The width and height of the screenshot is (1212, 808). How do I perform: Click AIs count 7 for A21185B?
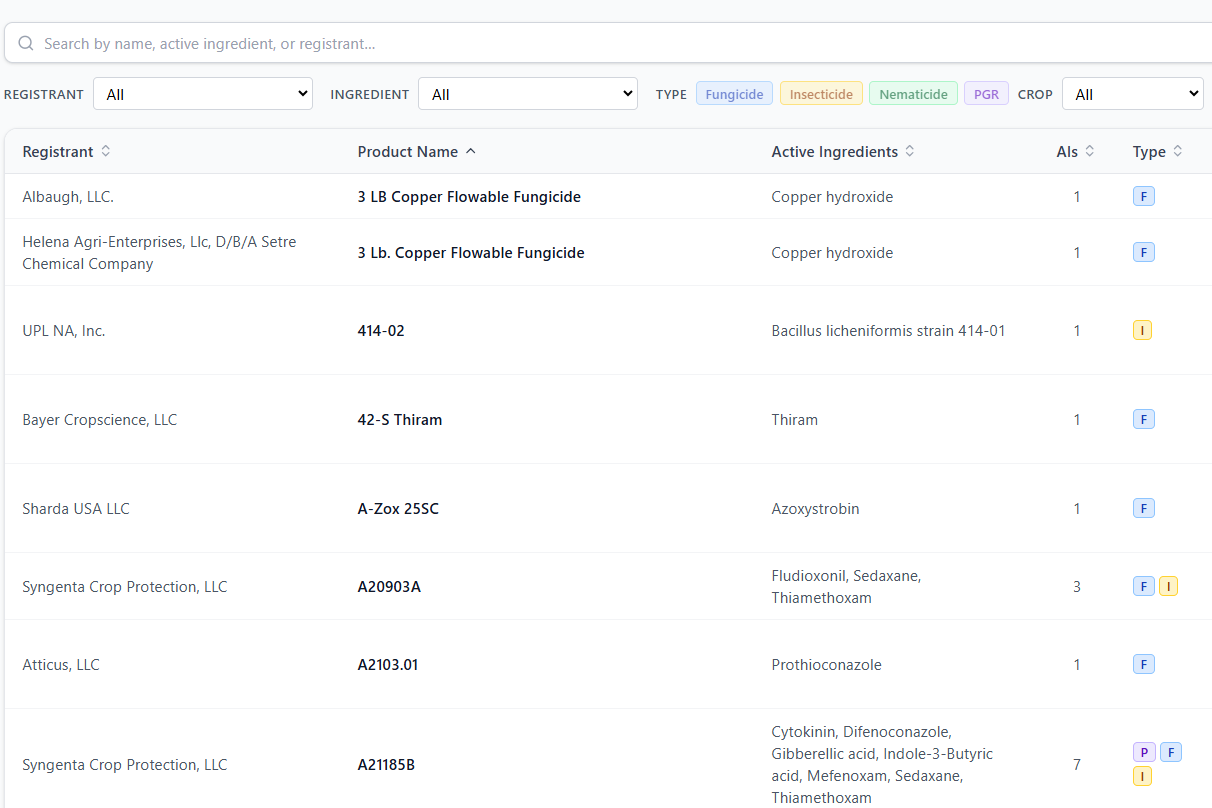click(x=1077, y=764)
